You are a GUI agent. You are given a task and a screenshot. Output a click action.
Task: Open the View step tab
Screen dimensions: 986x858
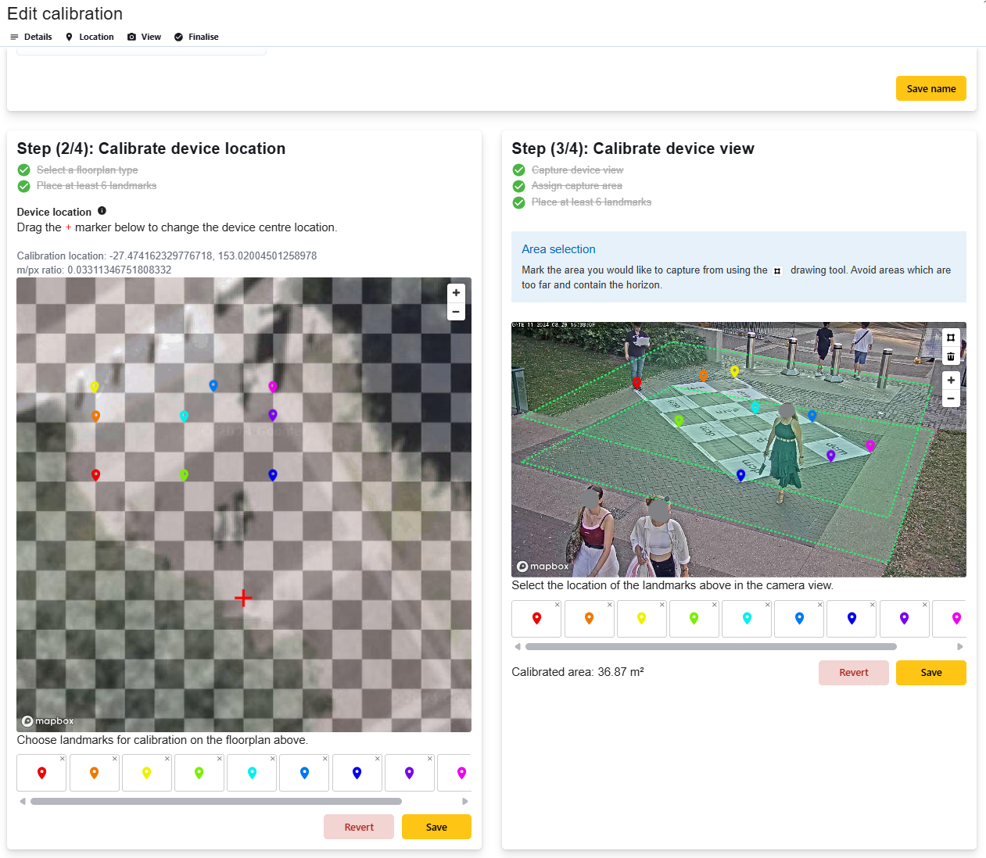144,37
